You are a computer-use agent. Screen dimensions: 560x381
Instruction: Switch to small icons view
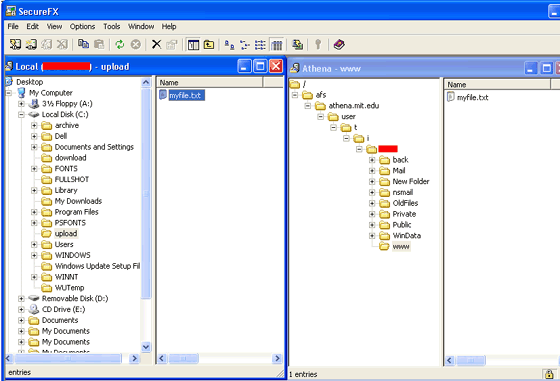click(x=245, y=44)
